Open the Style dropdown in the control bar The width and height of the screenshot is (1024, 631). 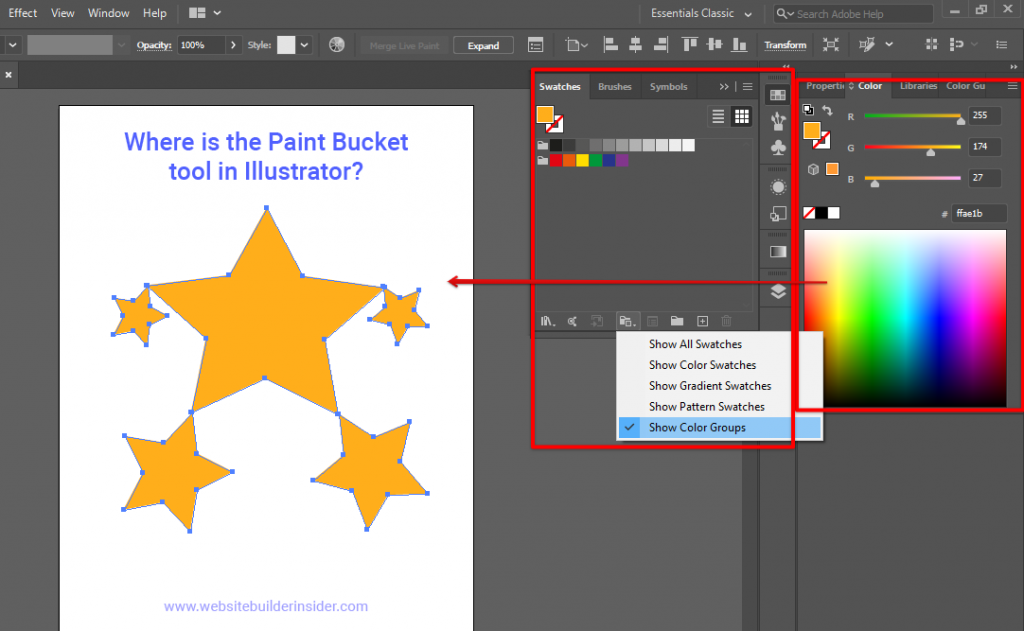point(303,45)
